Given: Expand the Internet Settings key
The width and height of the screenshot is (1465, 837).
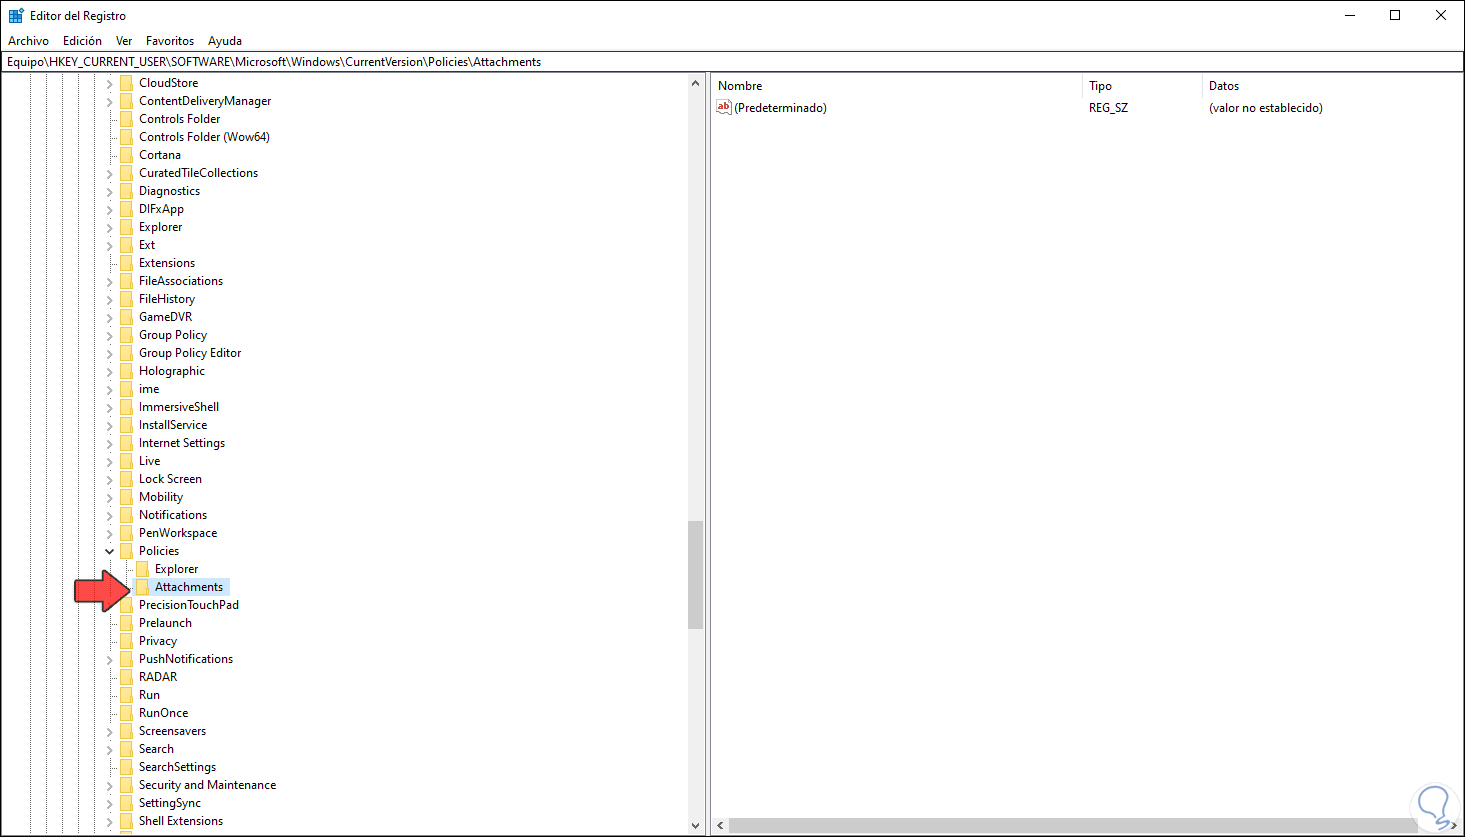Looking at the screenshot, I should pos(110,443).
